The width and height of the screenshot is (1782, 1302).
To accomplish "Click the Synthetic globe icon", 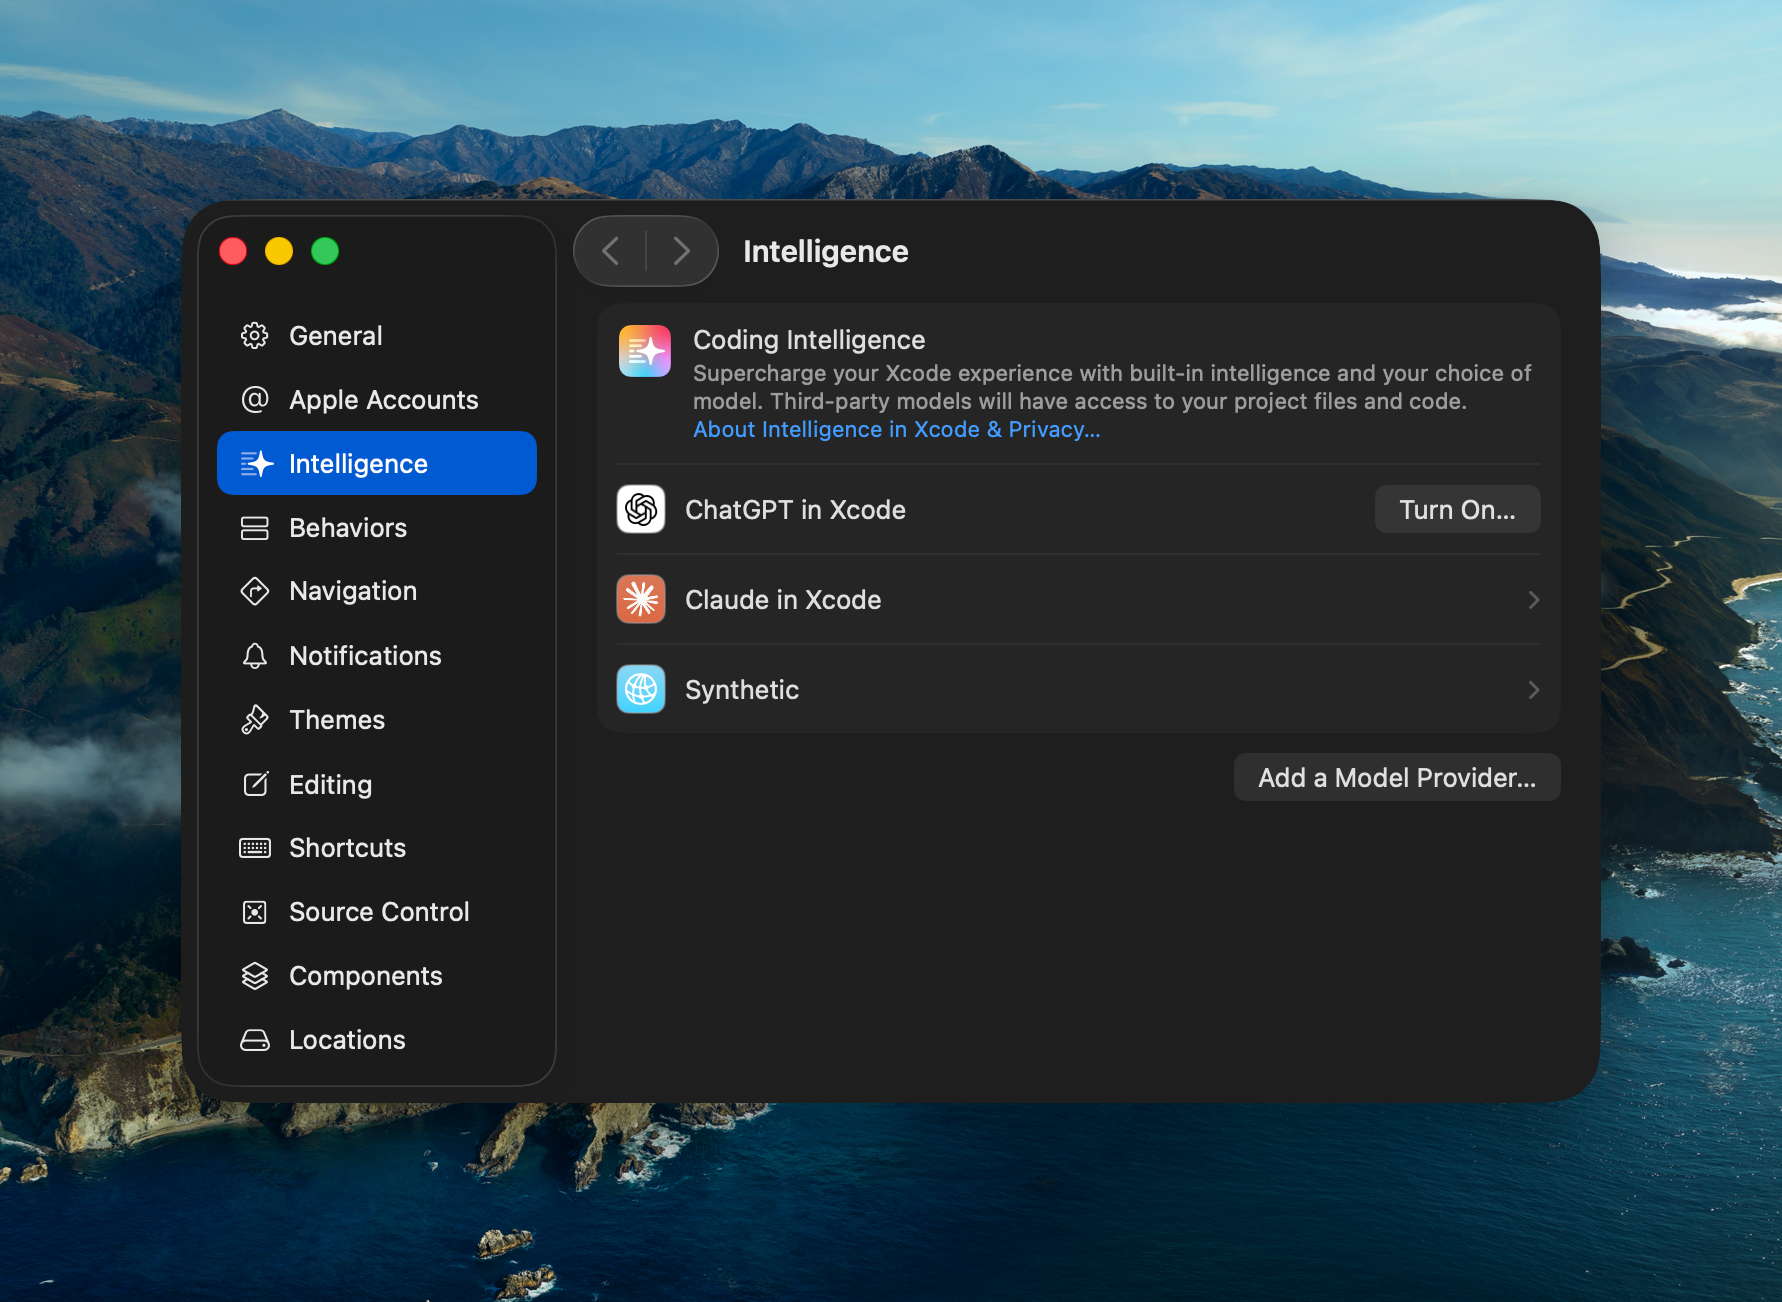I will click(x=640, y=689).
